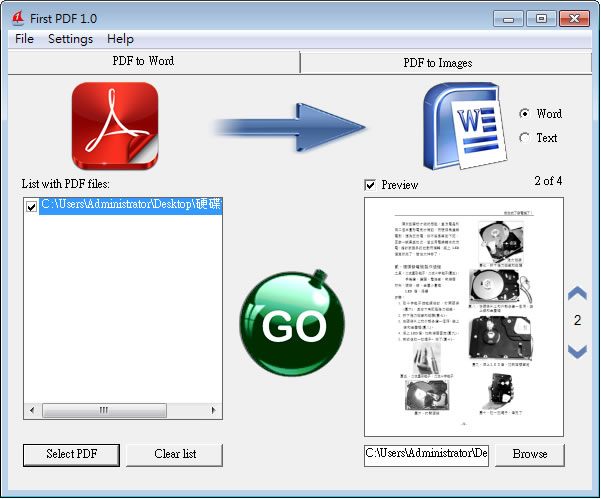Minimize the First PDF window

(508, 18)
